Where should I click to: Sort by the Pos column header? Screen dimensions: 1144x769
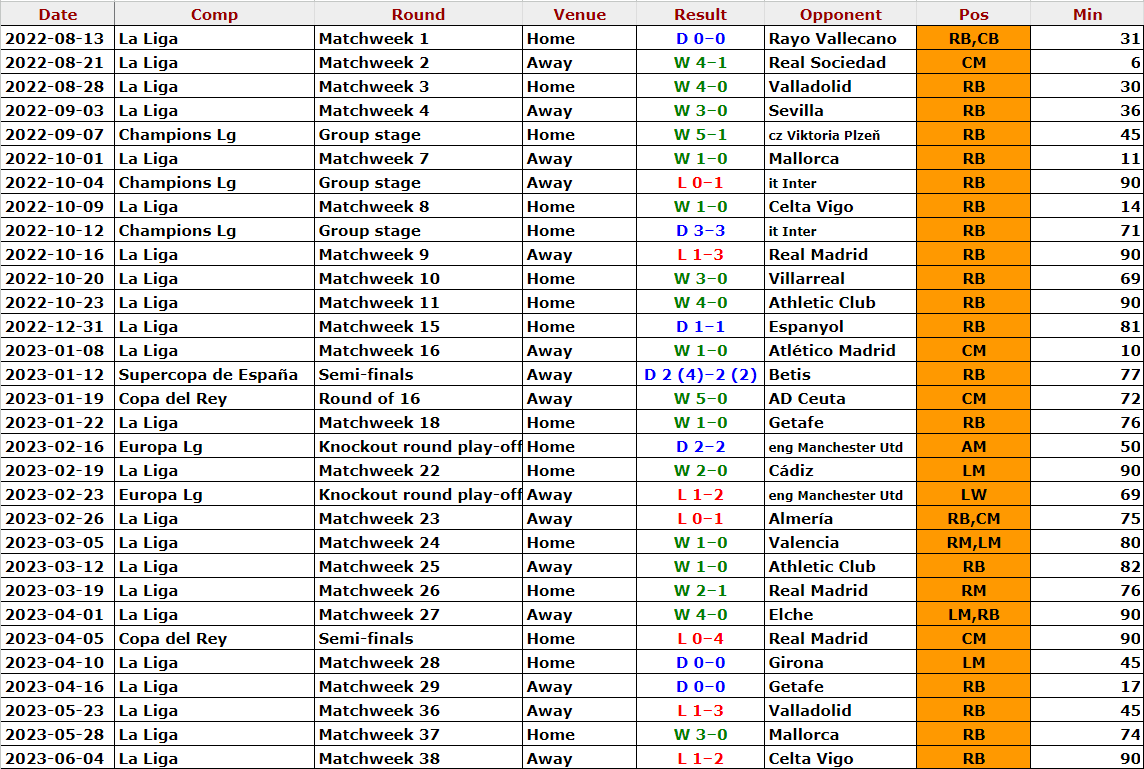click(x=973, y=14)
